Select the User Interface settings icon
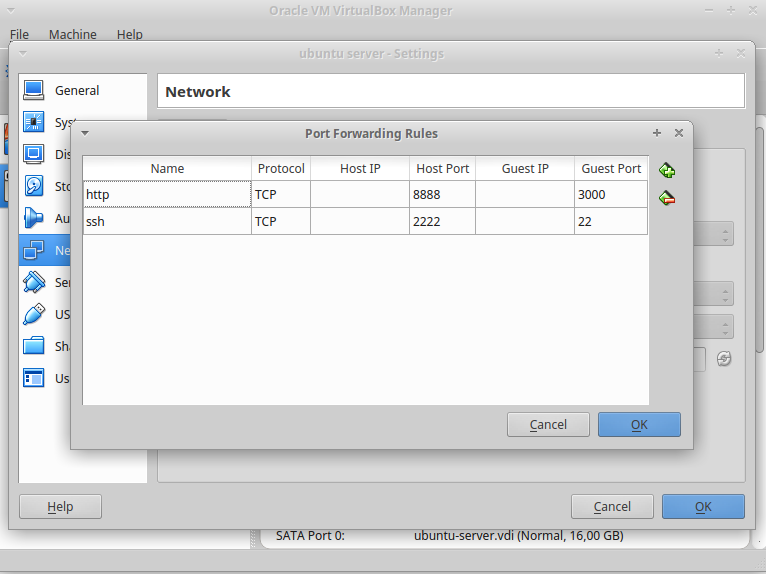766x574 pixels. coord(34,378)
